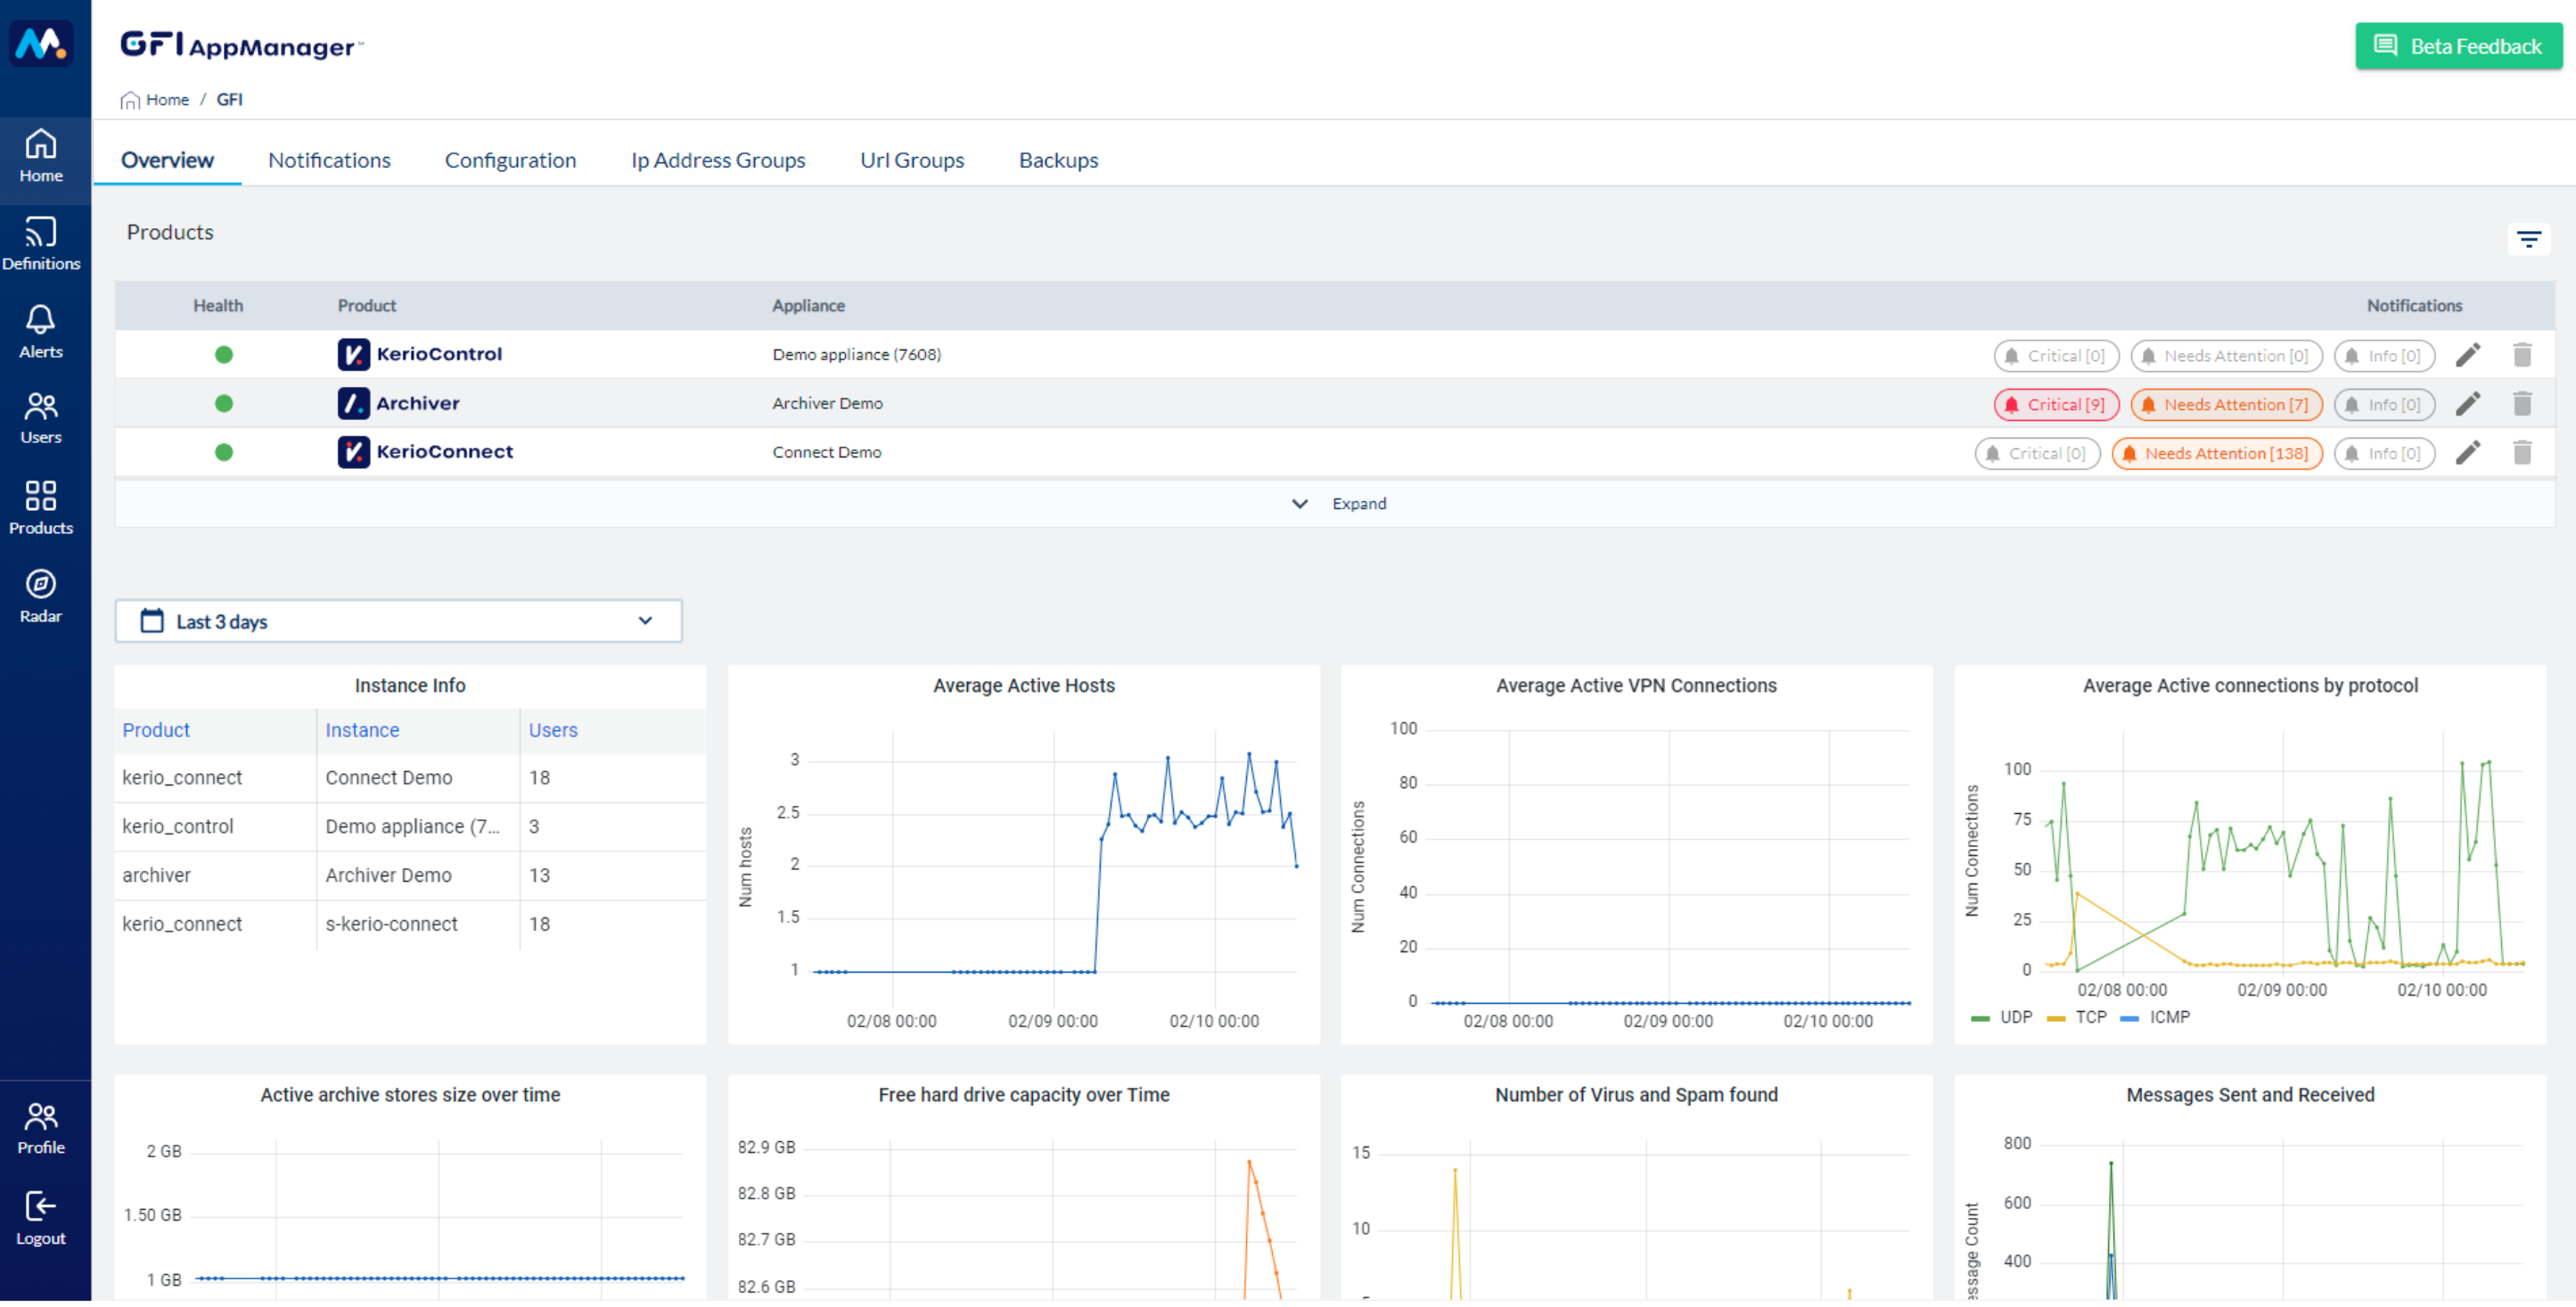Click the filter icon in Products header
This screenshot has height=1307, width=2576.
(2530, 240)
